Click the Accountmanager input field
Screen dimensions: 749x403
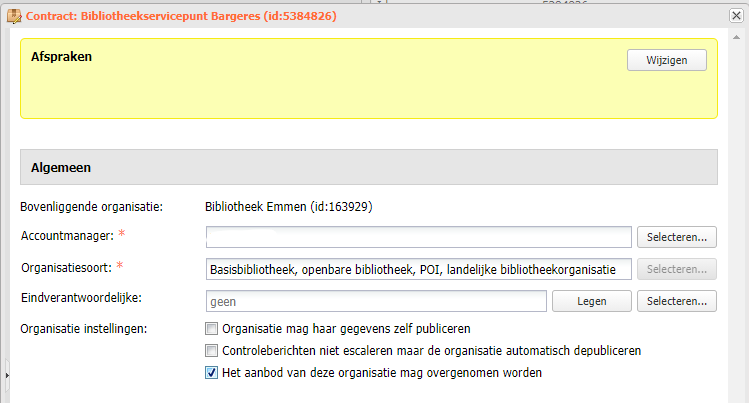click(x=418, y=237)
